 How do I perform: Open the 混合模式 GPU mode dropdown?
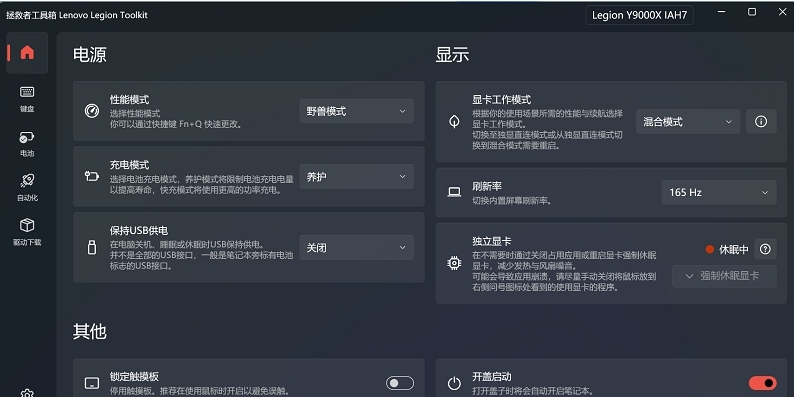click(x=688, y=122)
